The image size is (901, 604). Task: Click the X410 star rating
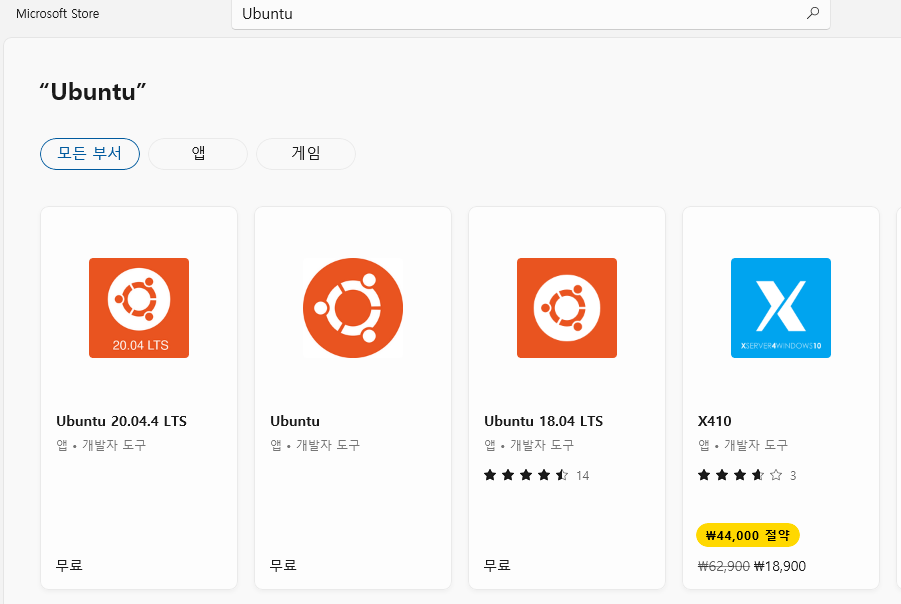click(740, 475)
